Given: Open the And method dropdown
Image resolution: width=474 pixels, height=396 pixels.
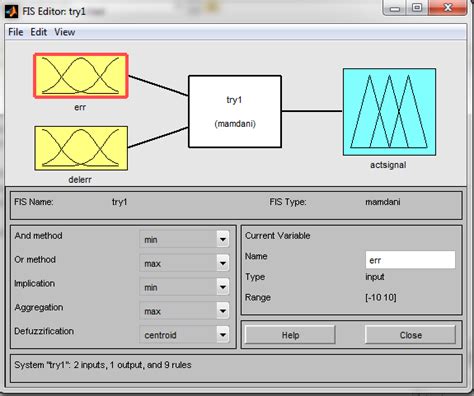Looking at the screenshot, I should [x=184, y=239].
